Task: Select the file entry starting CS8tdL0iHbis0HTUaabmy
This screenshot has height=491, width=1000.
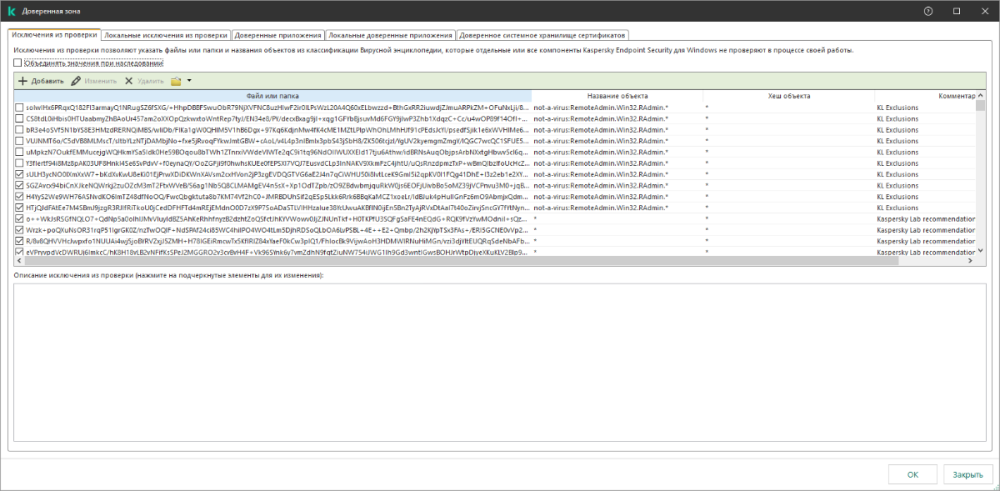Action: click(277, 119)
